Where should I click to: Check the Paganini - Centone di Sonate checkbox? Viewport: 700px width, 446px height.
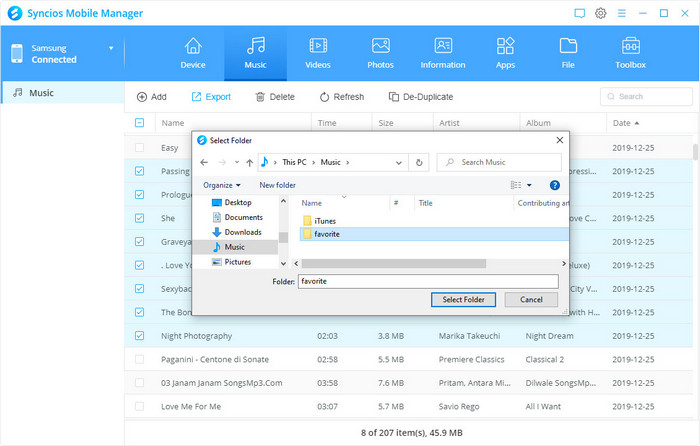(x=139, y=359)
